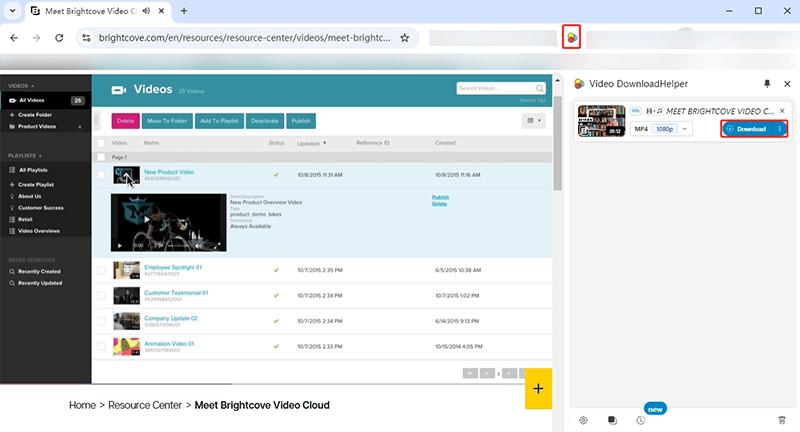
Task: Dismiss the Meet Brightcove video entry
Action: point(782,110)
